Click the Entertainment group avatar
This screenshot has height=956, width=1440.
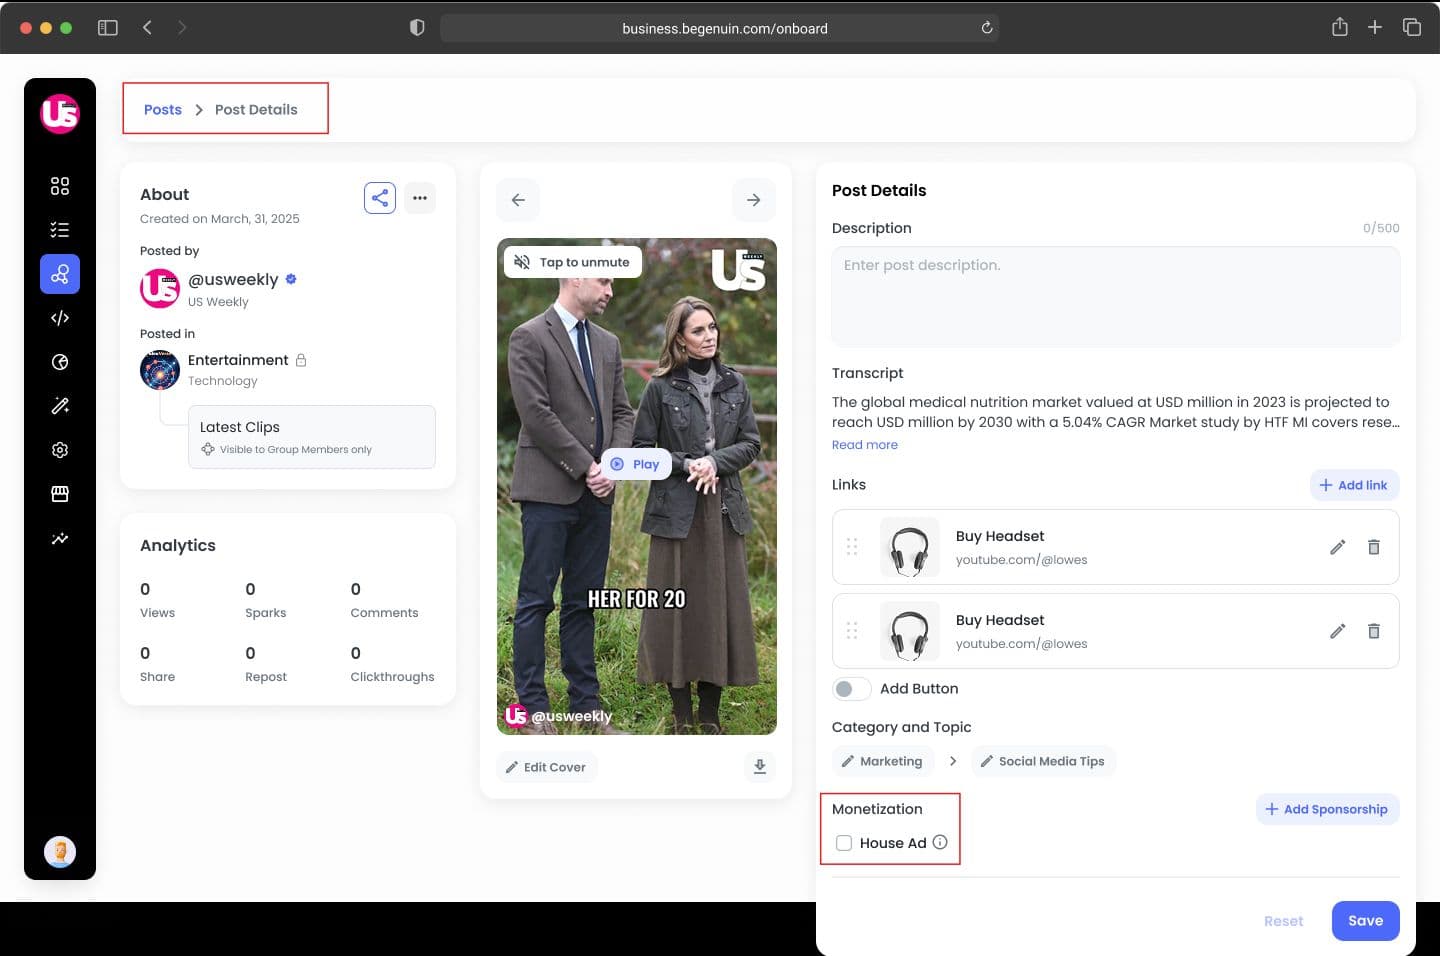(x=160, y=370)
